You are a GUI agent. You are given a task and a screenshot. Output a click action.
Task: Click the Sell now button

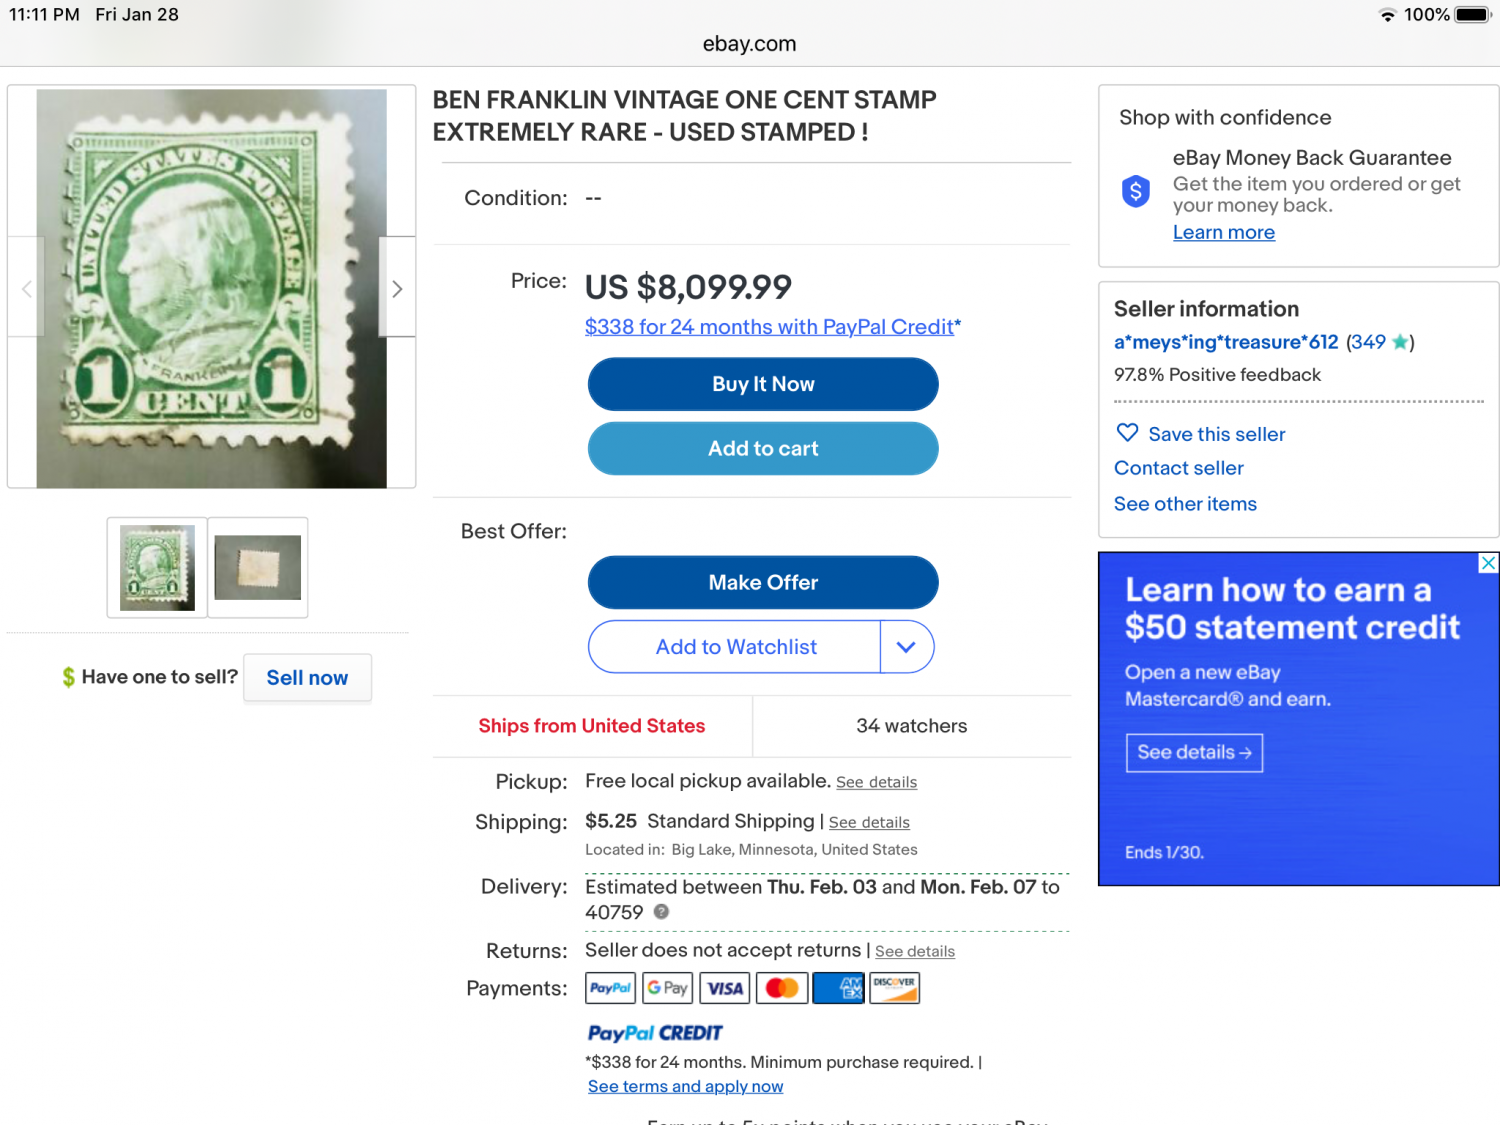[x=307, y=678]
